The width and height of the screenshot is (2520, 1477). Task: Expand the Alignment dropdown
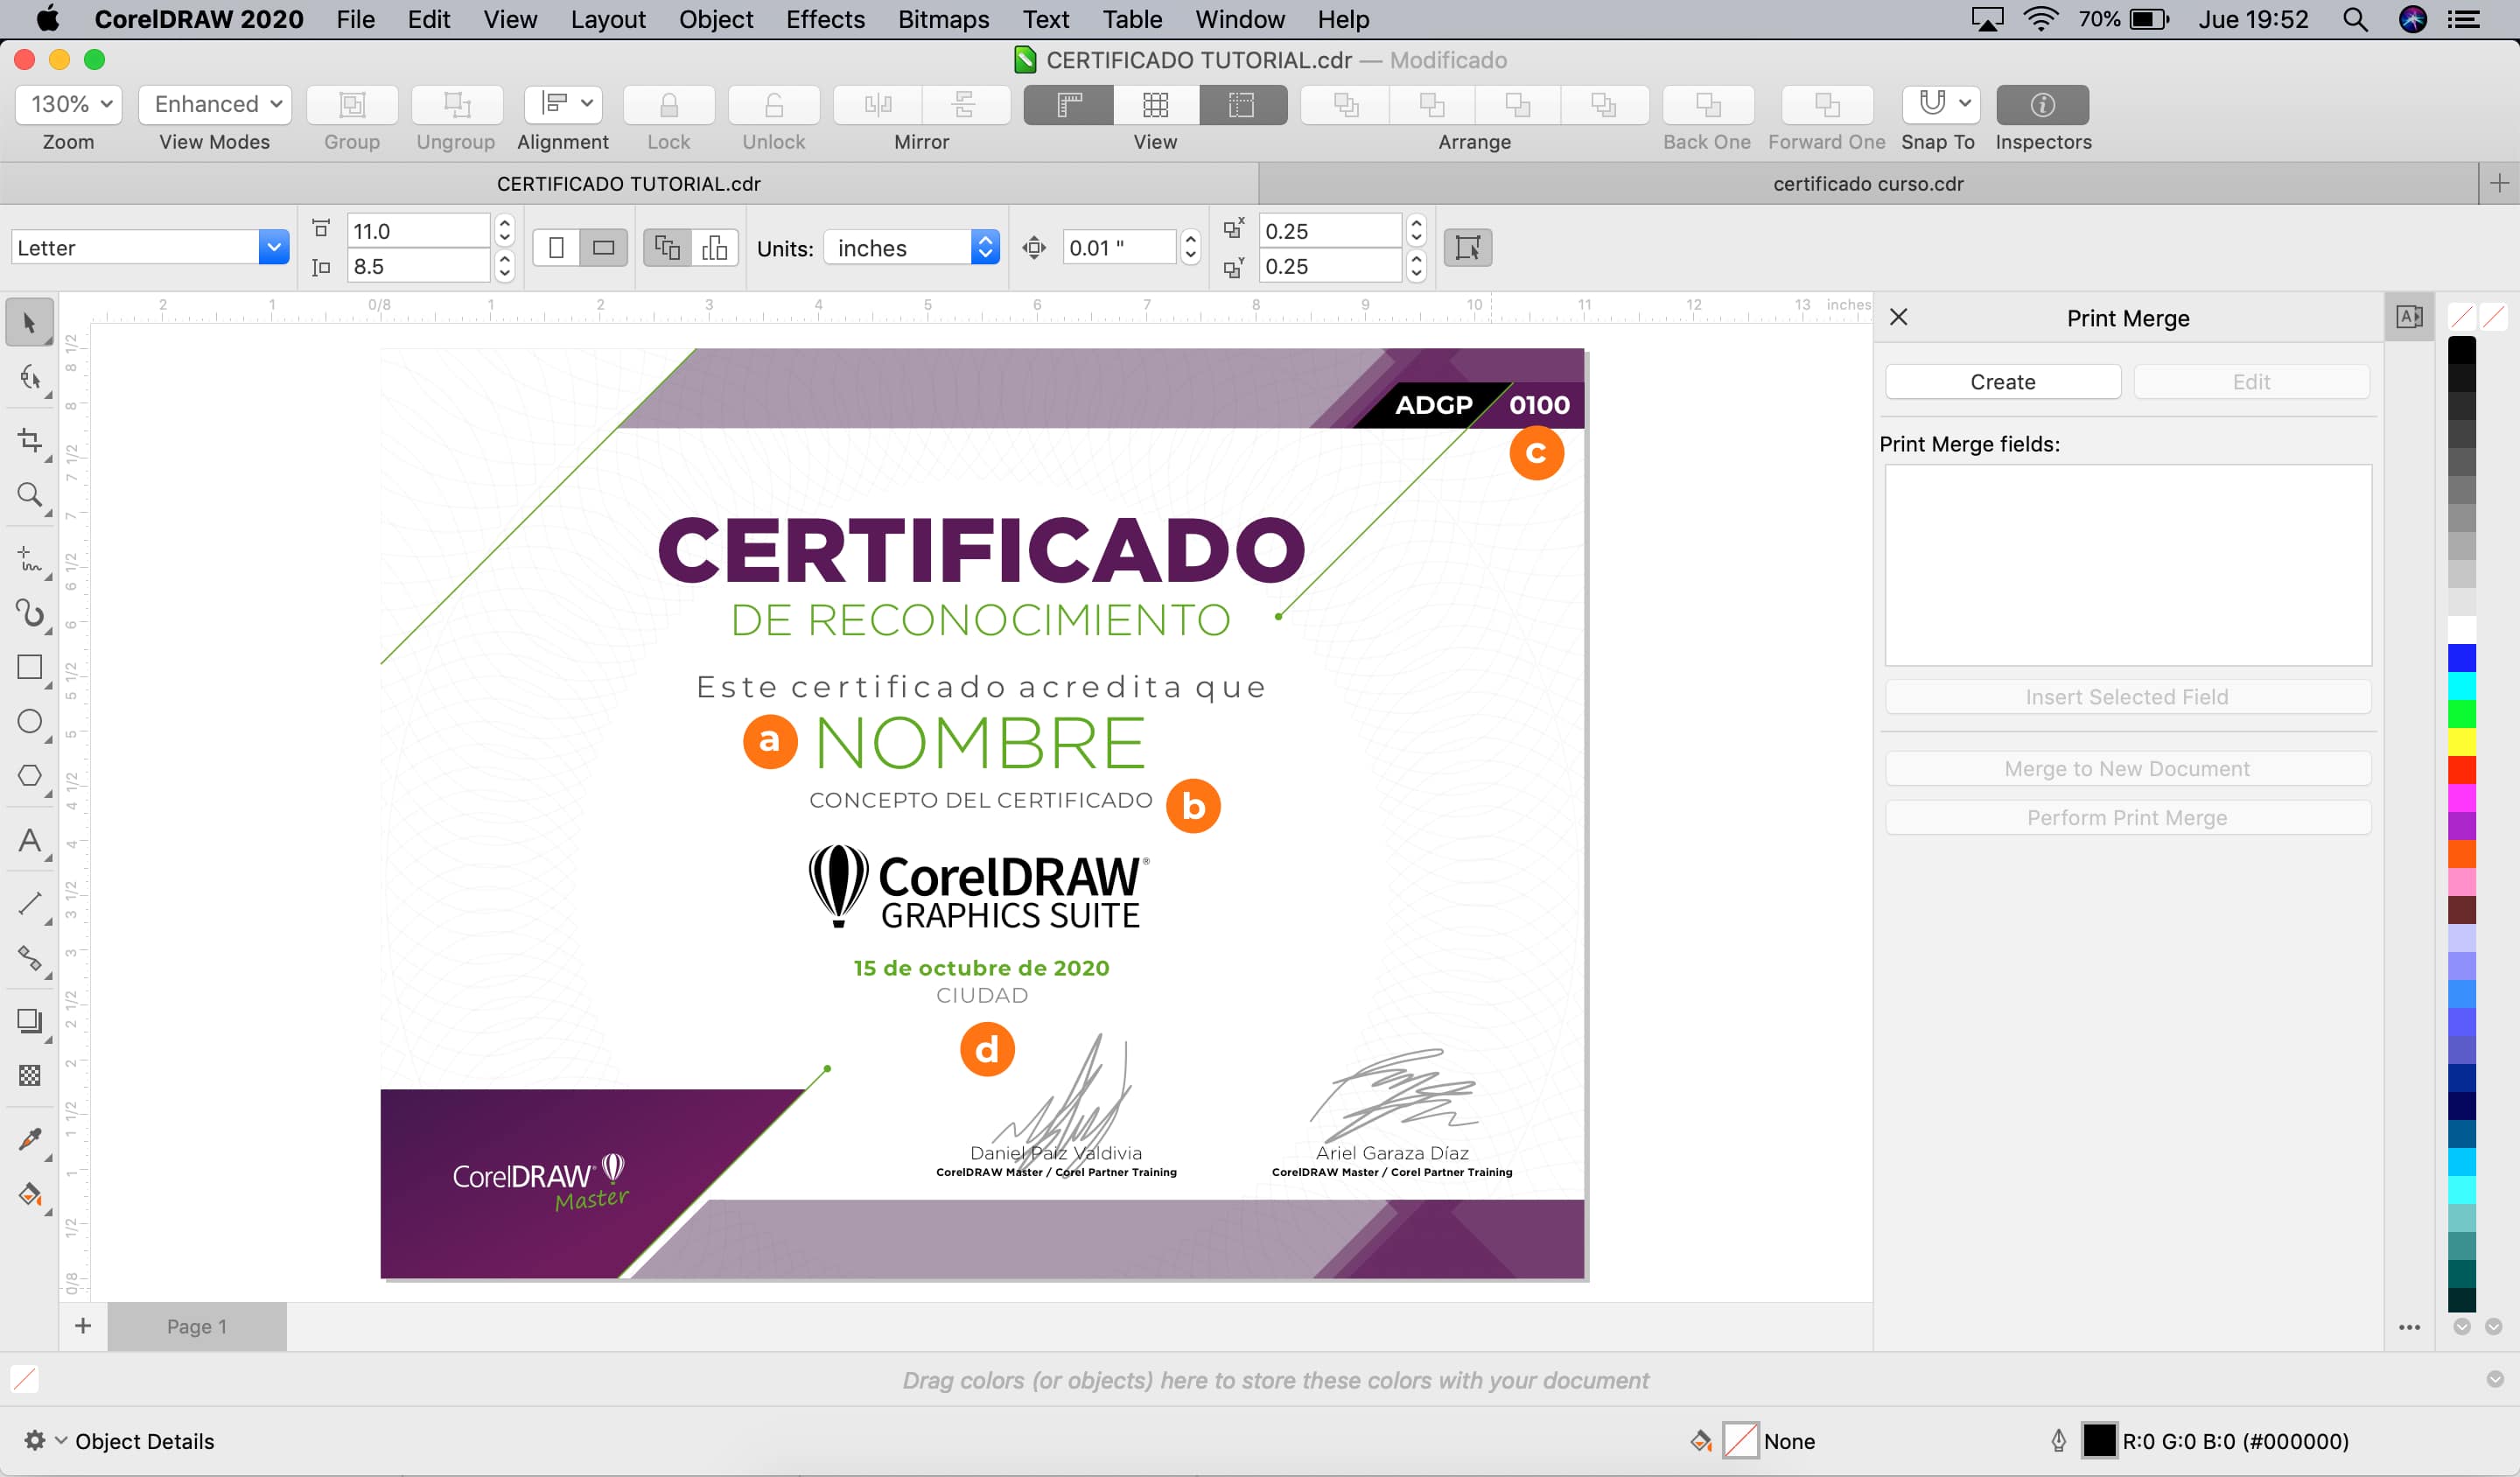pos(564,104)
